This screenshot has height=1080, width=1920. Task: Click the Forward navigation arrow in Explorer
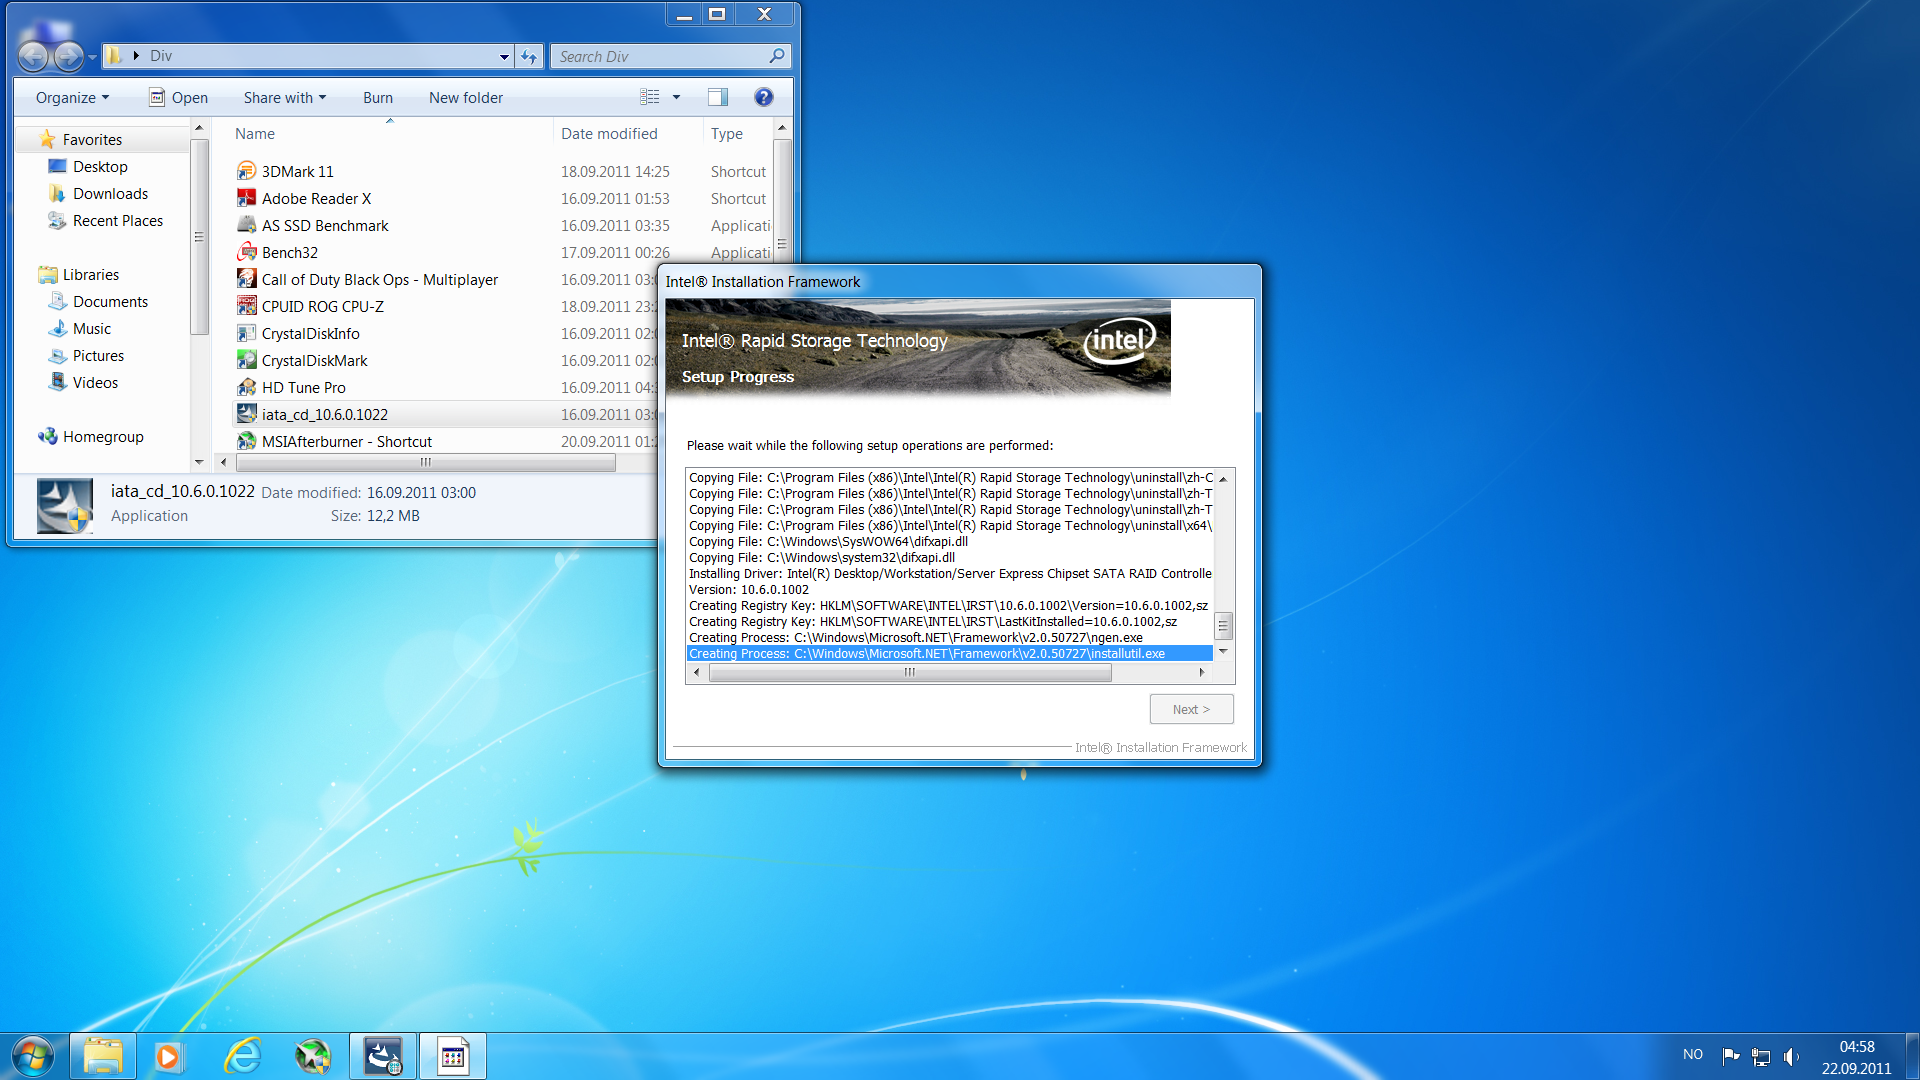click(x=68, y=57)
